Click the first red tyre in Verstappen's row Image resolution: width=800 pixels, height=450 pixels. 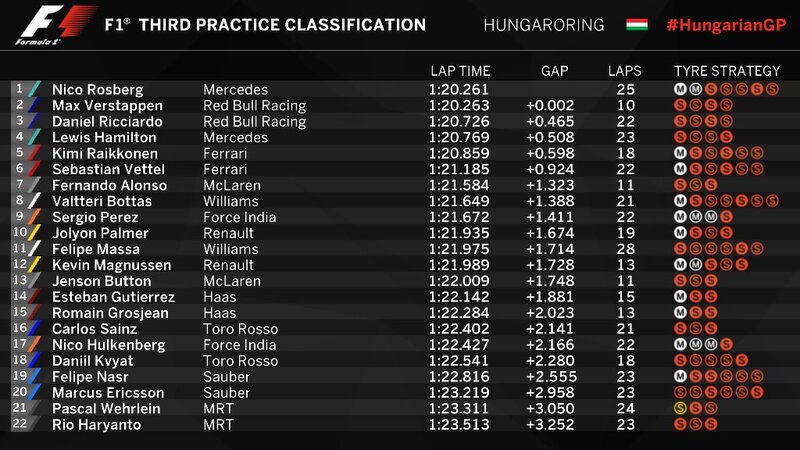point(680,105)
